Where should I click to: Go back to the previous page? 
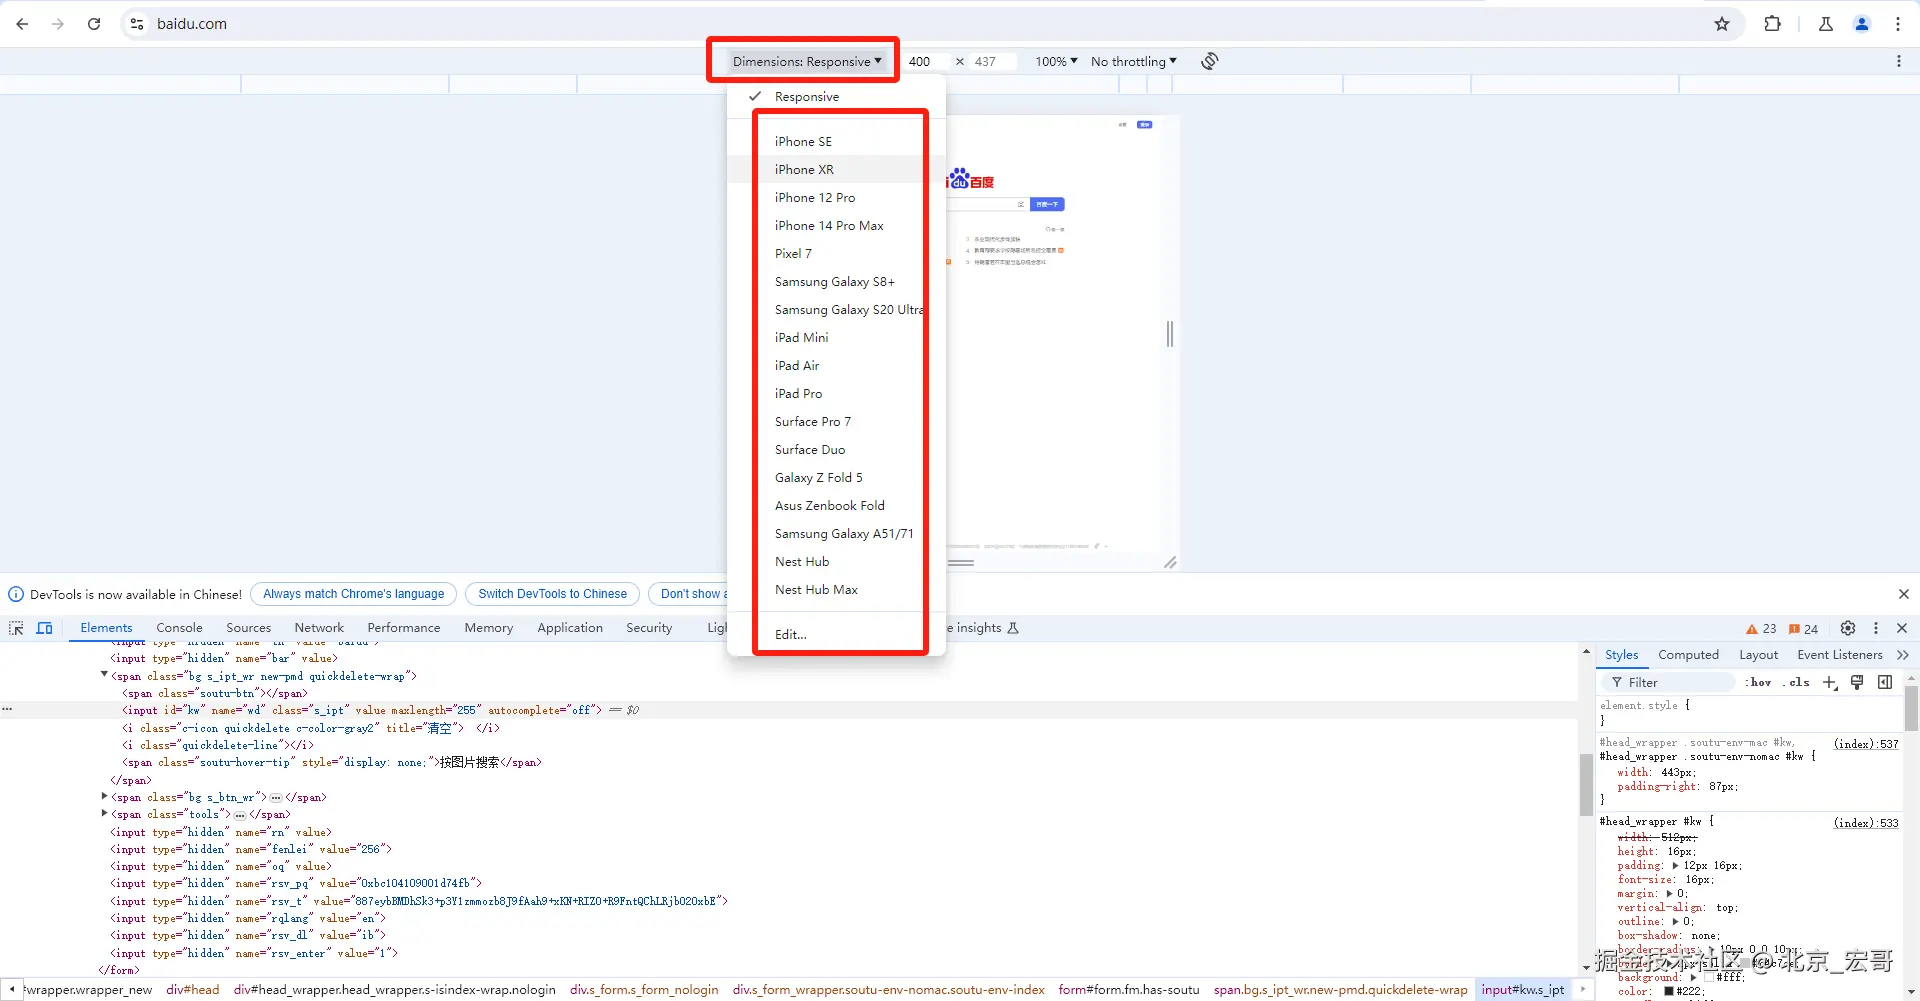(x=22, y=24)
